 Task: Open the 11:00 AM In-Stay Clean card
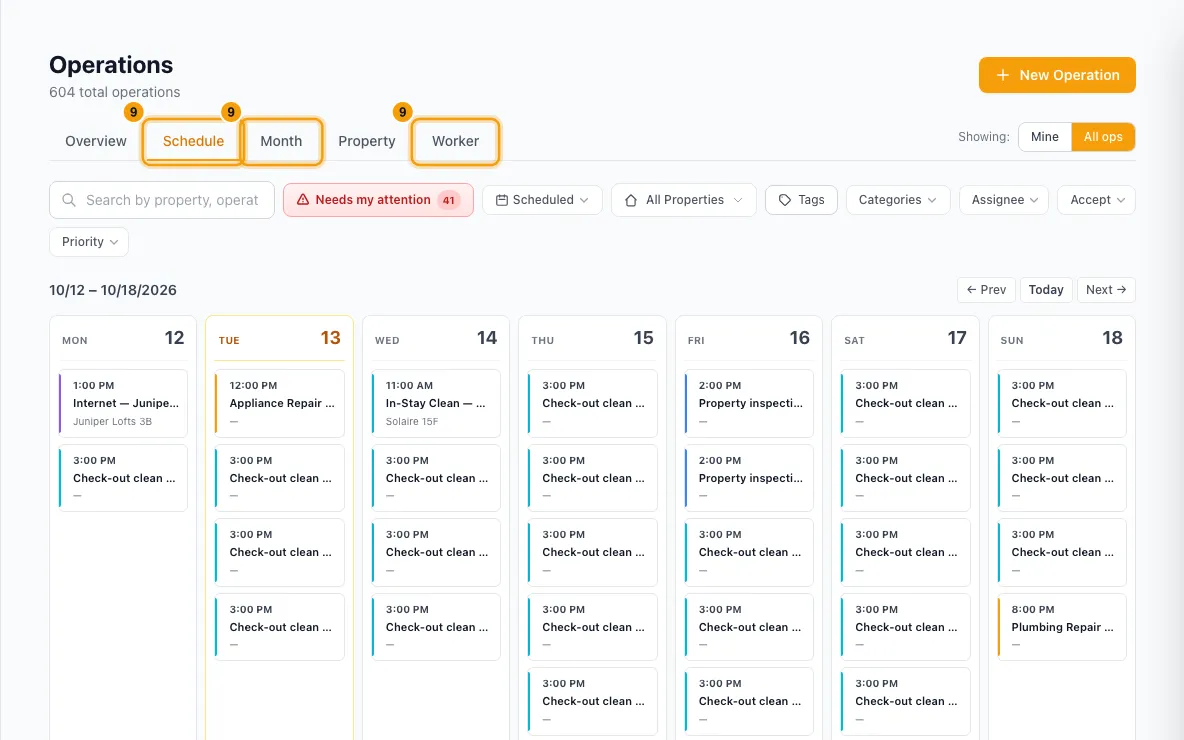coord(436,403)
